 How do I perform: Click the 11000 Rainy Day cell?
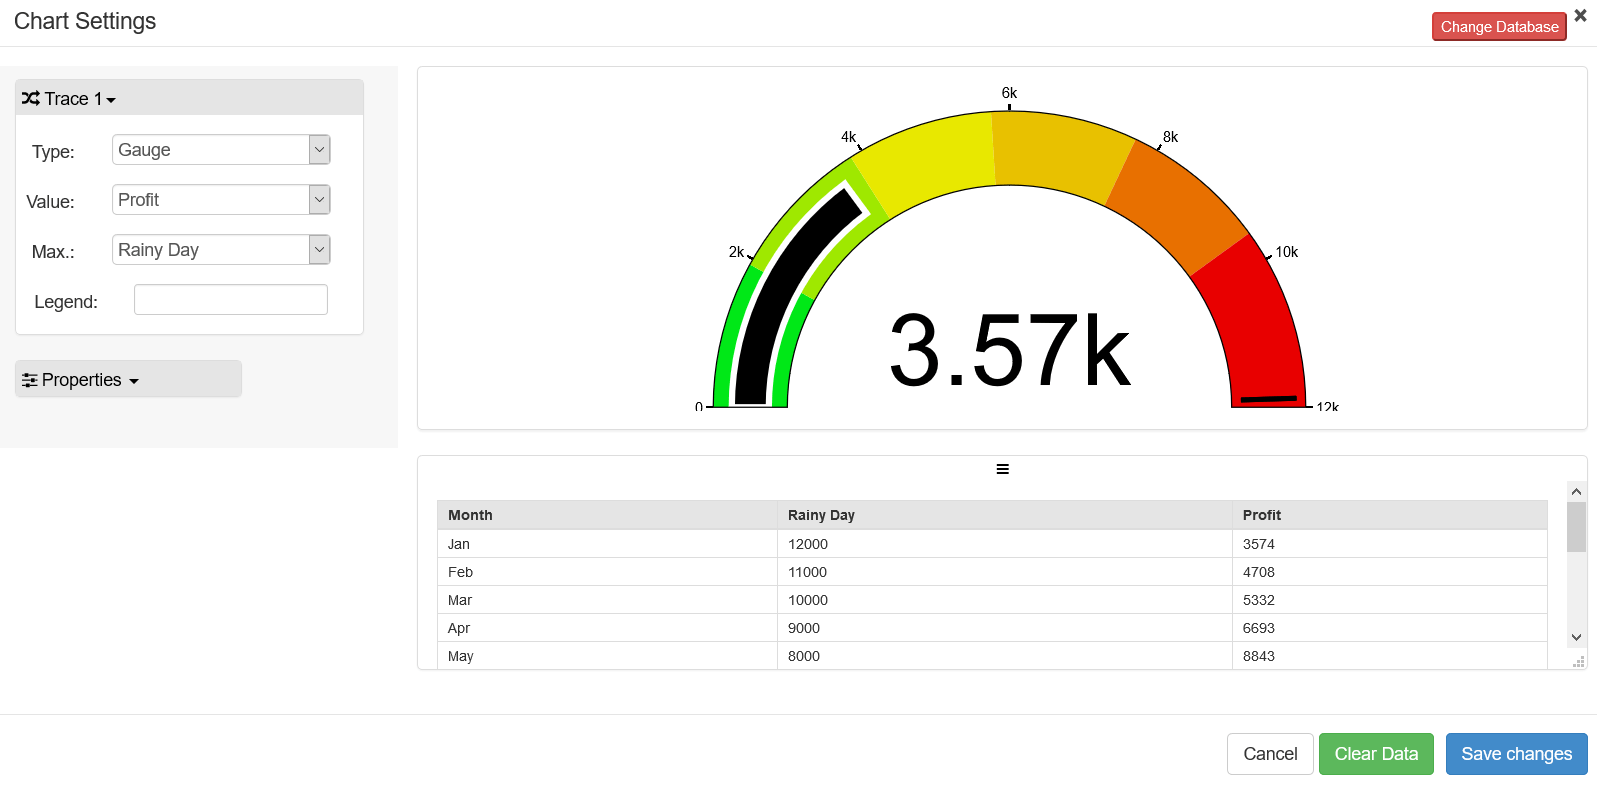click(x=1005, y=572)
